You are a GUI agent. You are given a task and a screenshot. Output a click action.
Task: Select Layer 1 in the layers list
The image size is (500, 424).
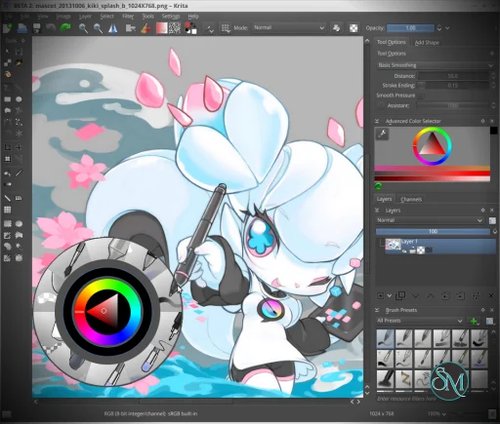[440, 246]
